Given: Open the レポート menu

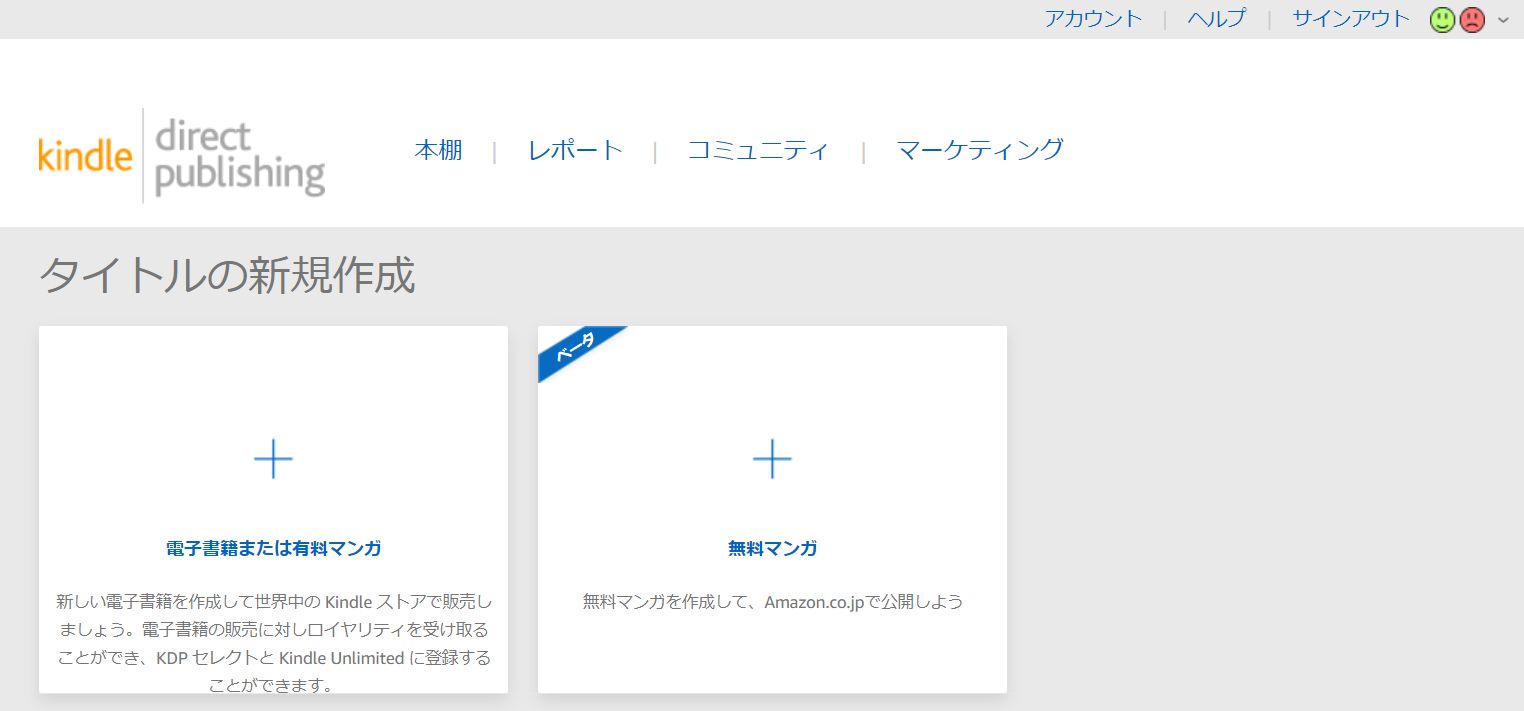Looking at the screenshot, I should (x=575, y=150).
